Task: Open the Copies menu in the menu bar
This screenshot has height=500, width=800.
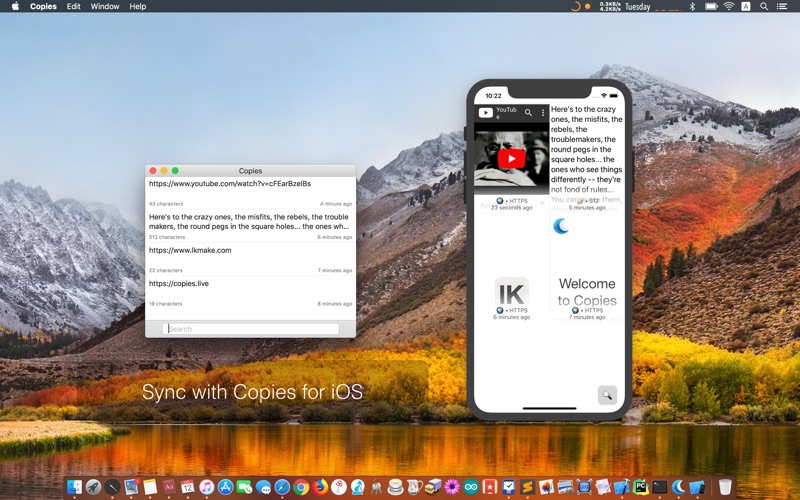Action: tap(43, 6)
